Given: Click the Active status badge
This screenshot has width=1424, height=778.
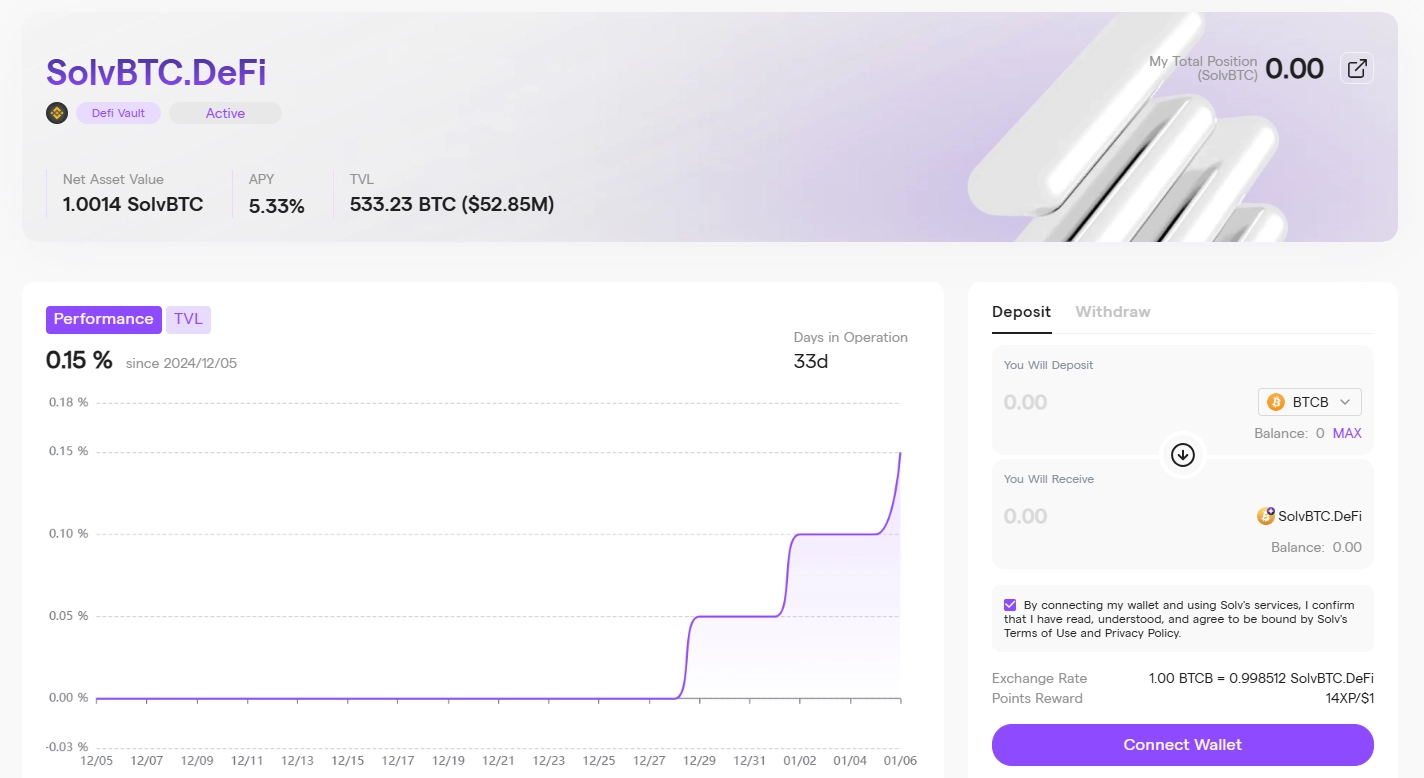Looking at the screenshot, I should pos(225,113).
